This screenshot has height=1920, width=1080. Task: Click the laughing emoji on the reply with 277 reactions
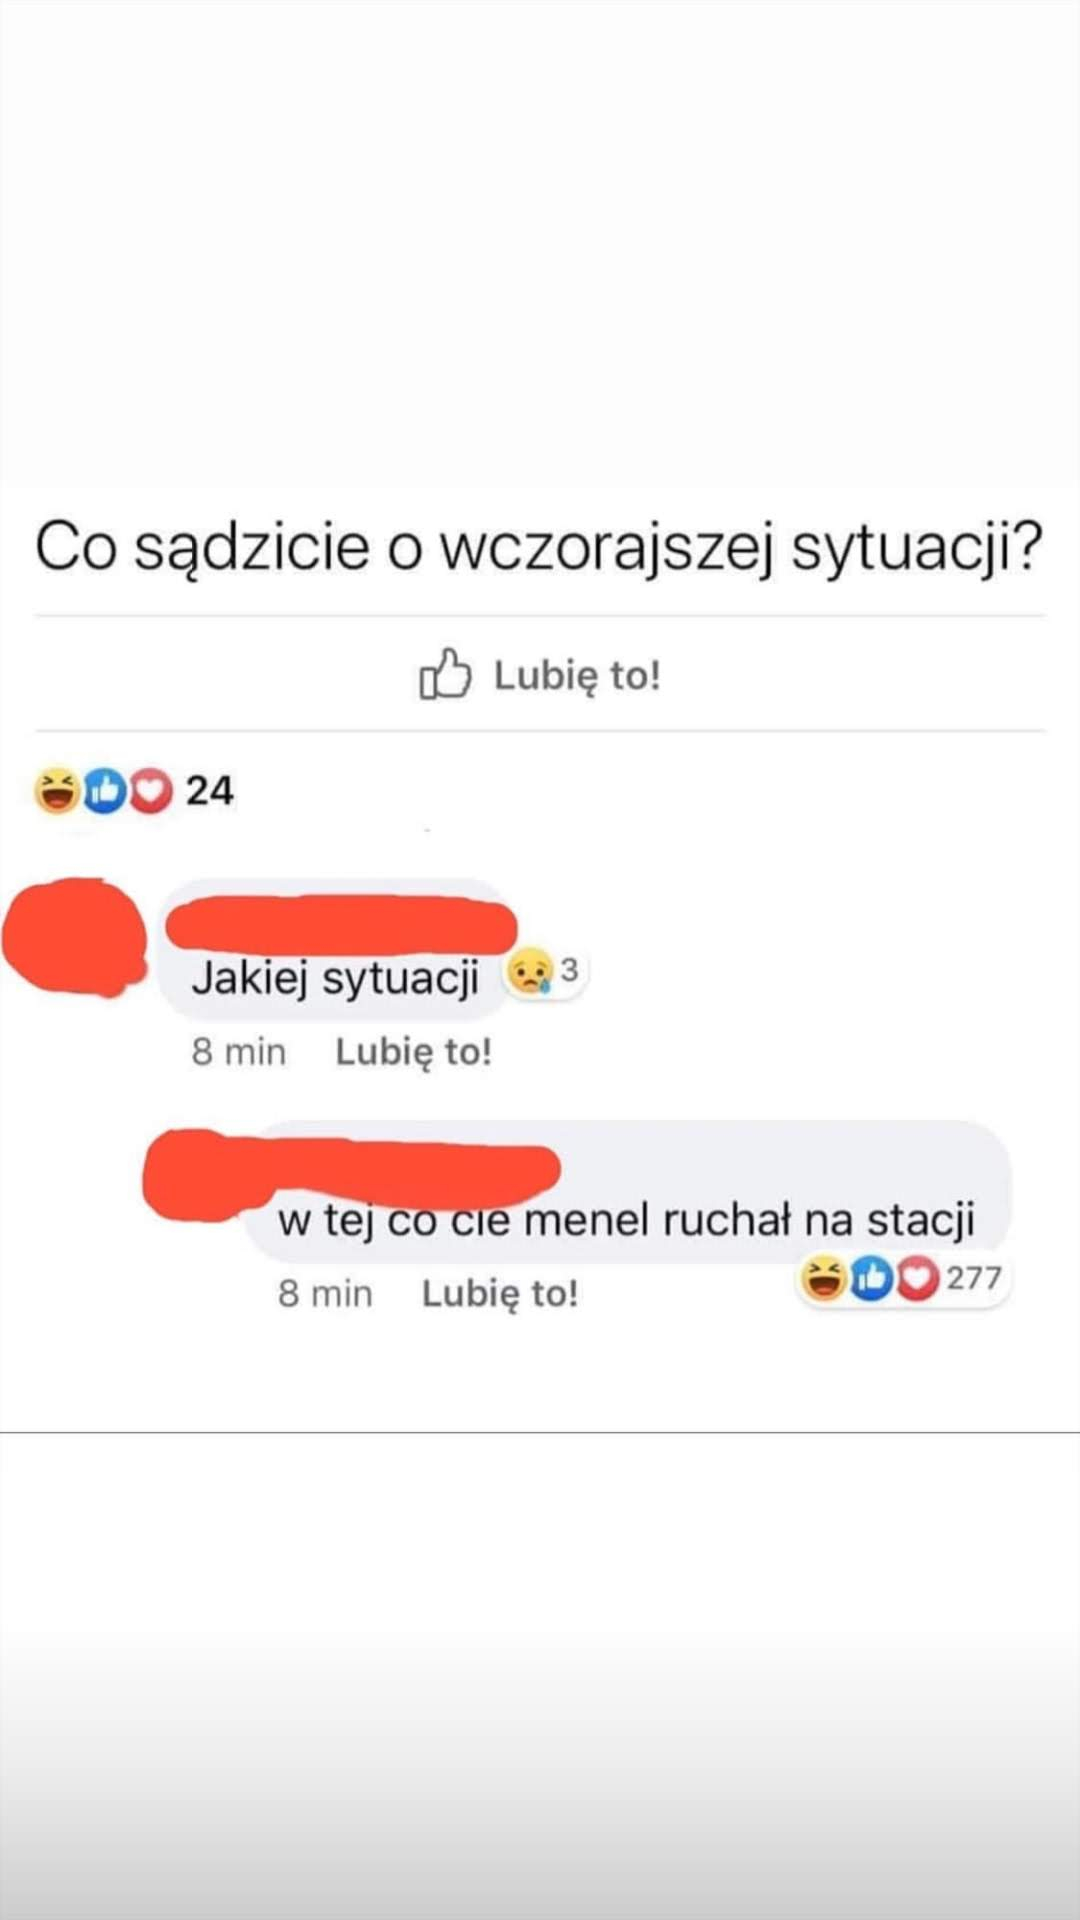824,1279
